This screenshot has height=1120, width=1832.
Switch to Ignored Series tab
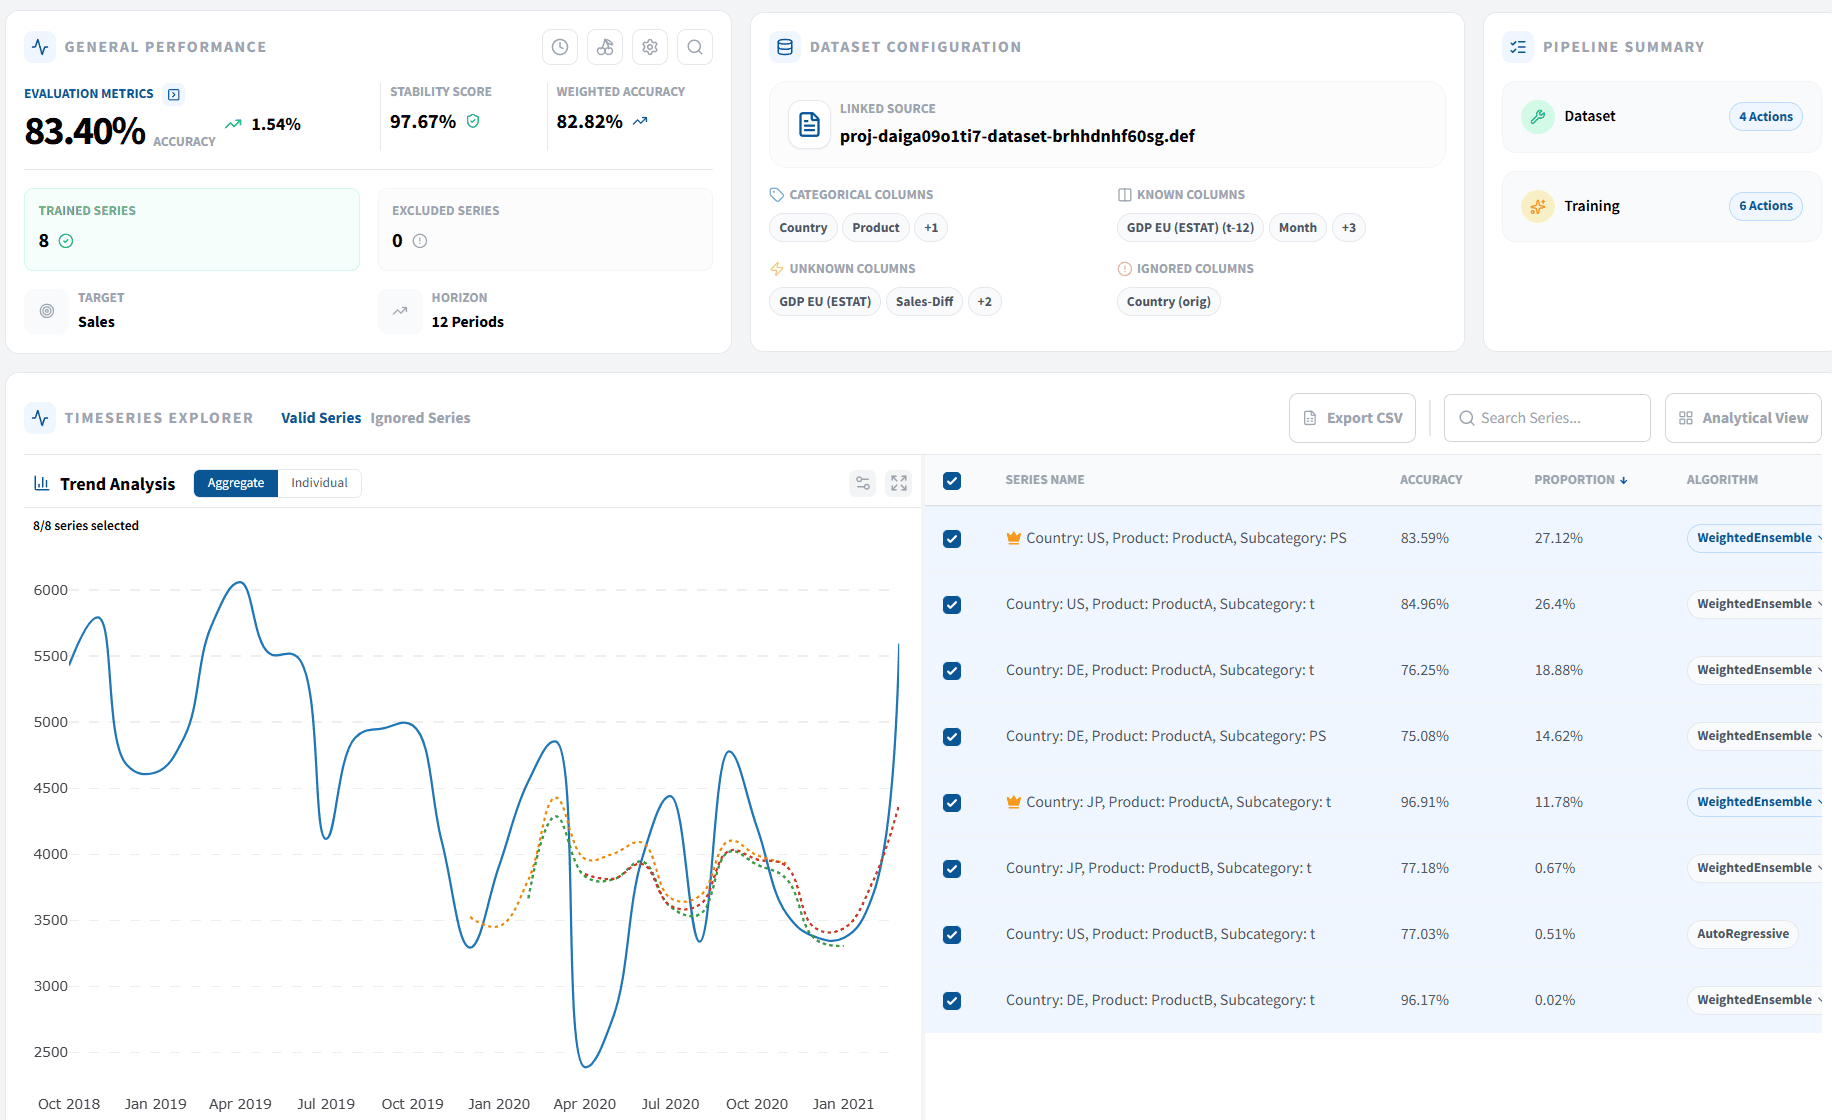(420, 418)
